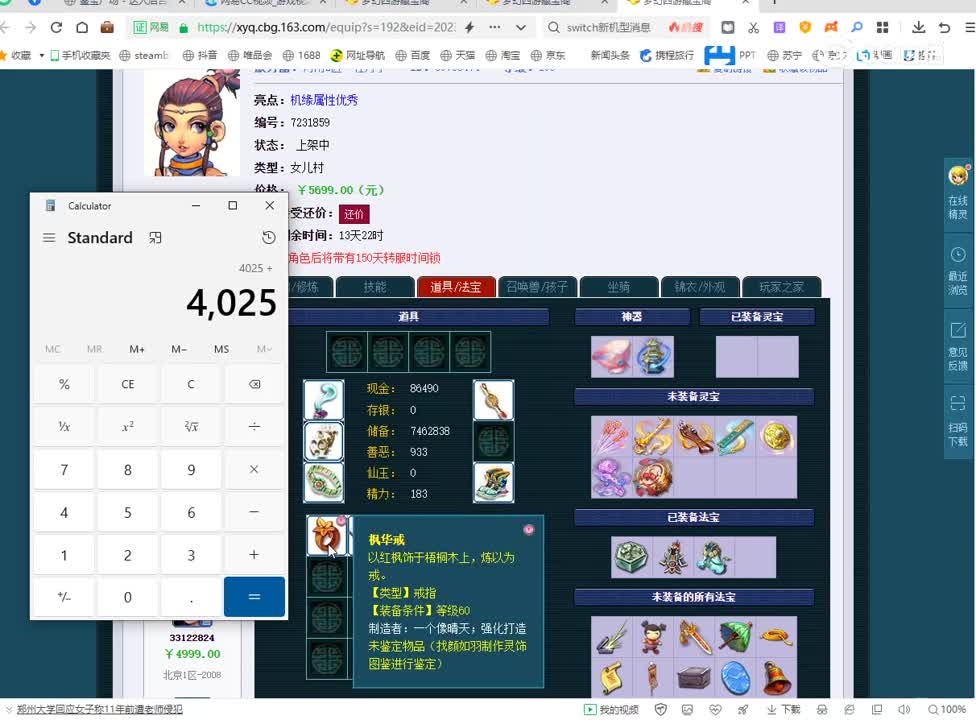Click the browser forward arrow

coord(30,27)
